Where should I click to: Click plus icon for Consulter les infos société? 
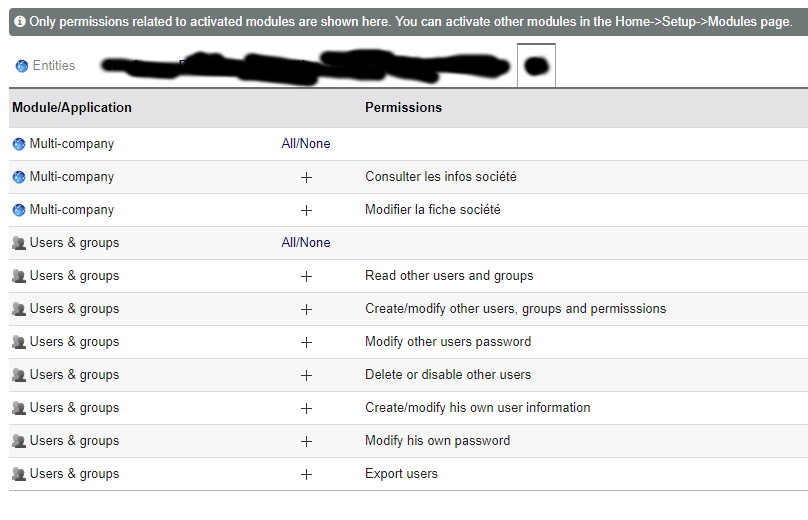pyautogui.click(x=306, y=177)
